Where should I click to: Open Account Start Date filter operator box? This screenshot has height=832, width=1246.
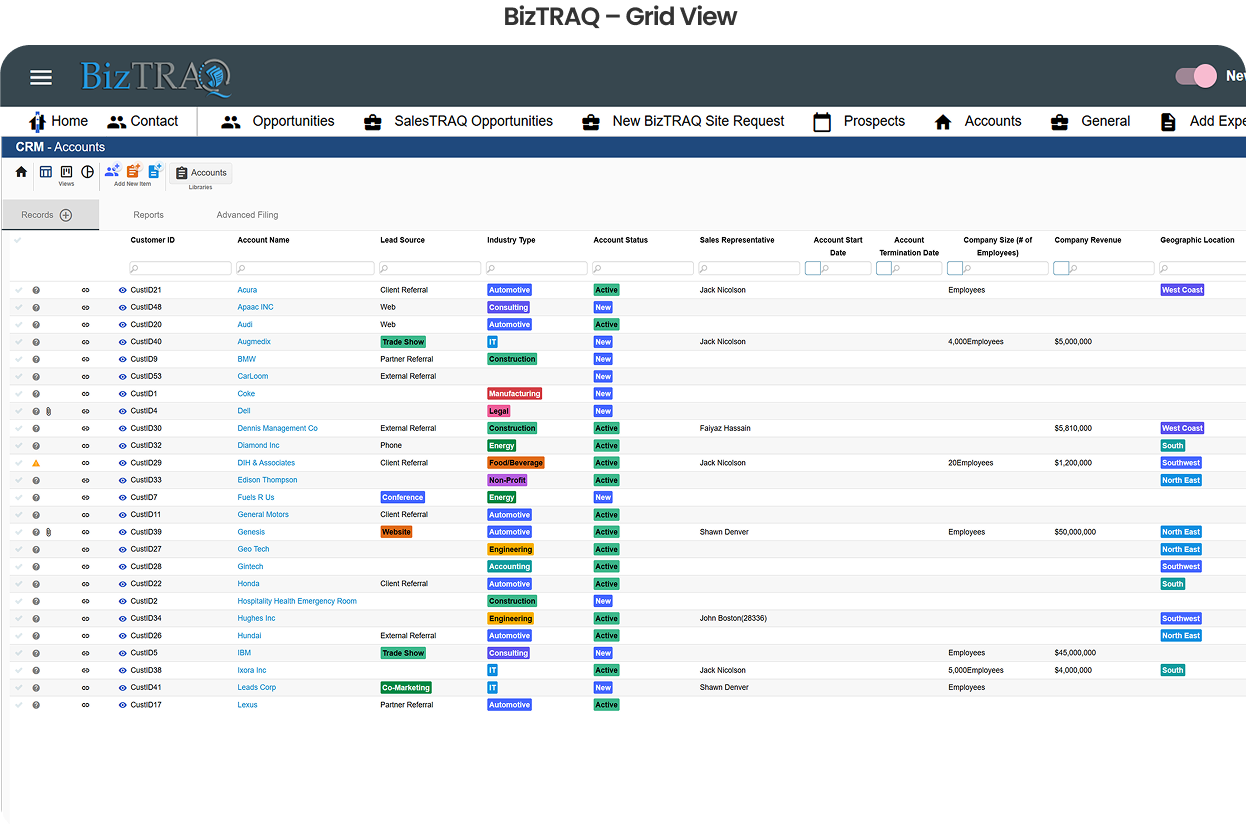tap(813, 268)
